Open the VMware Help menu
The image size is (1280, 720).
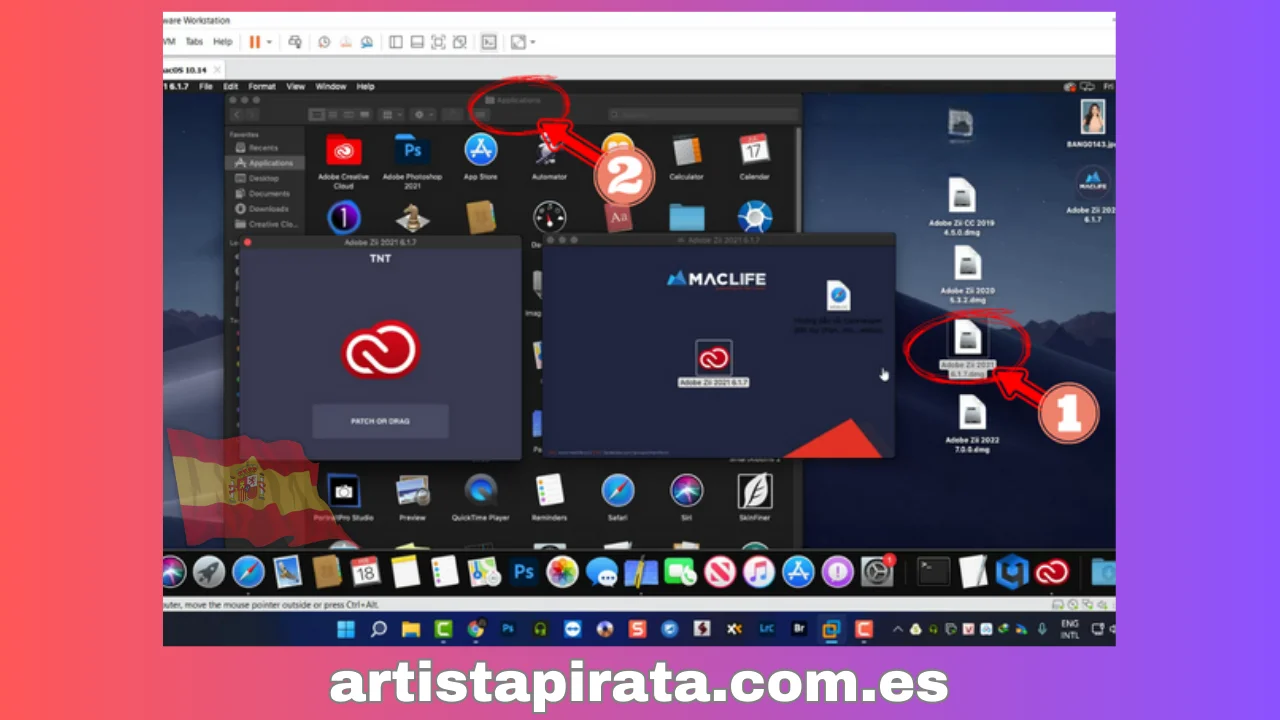click(222, 42)
